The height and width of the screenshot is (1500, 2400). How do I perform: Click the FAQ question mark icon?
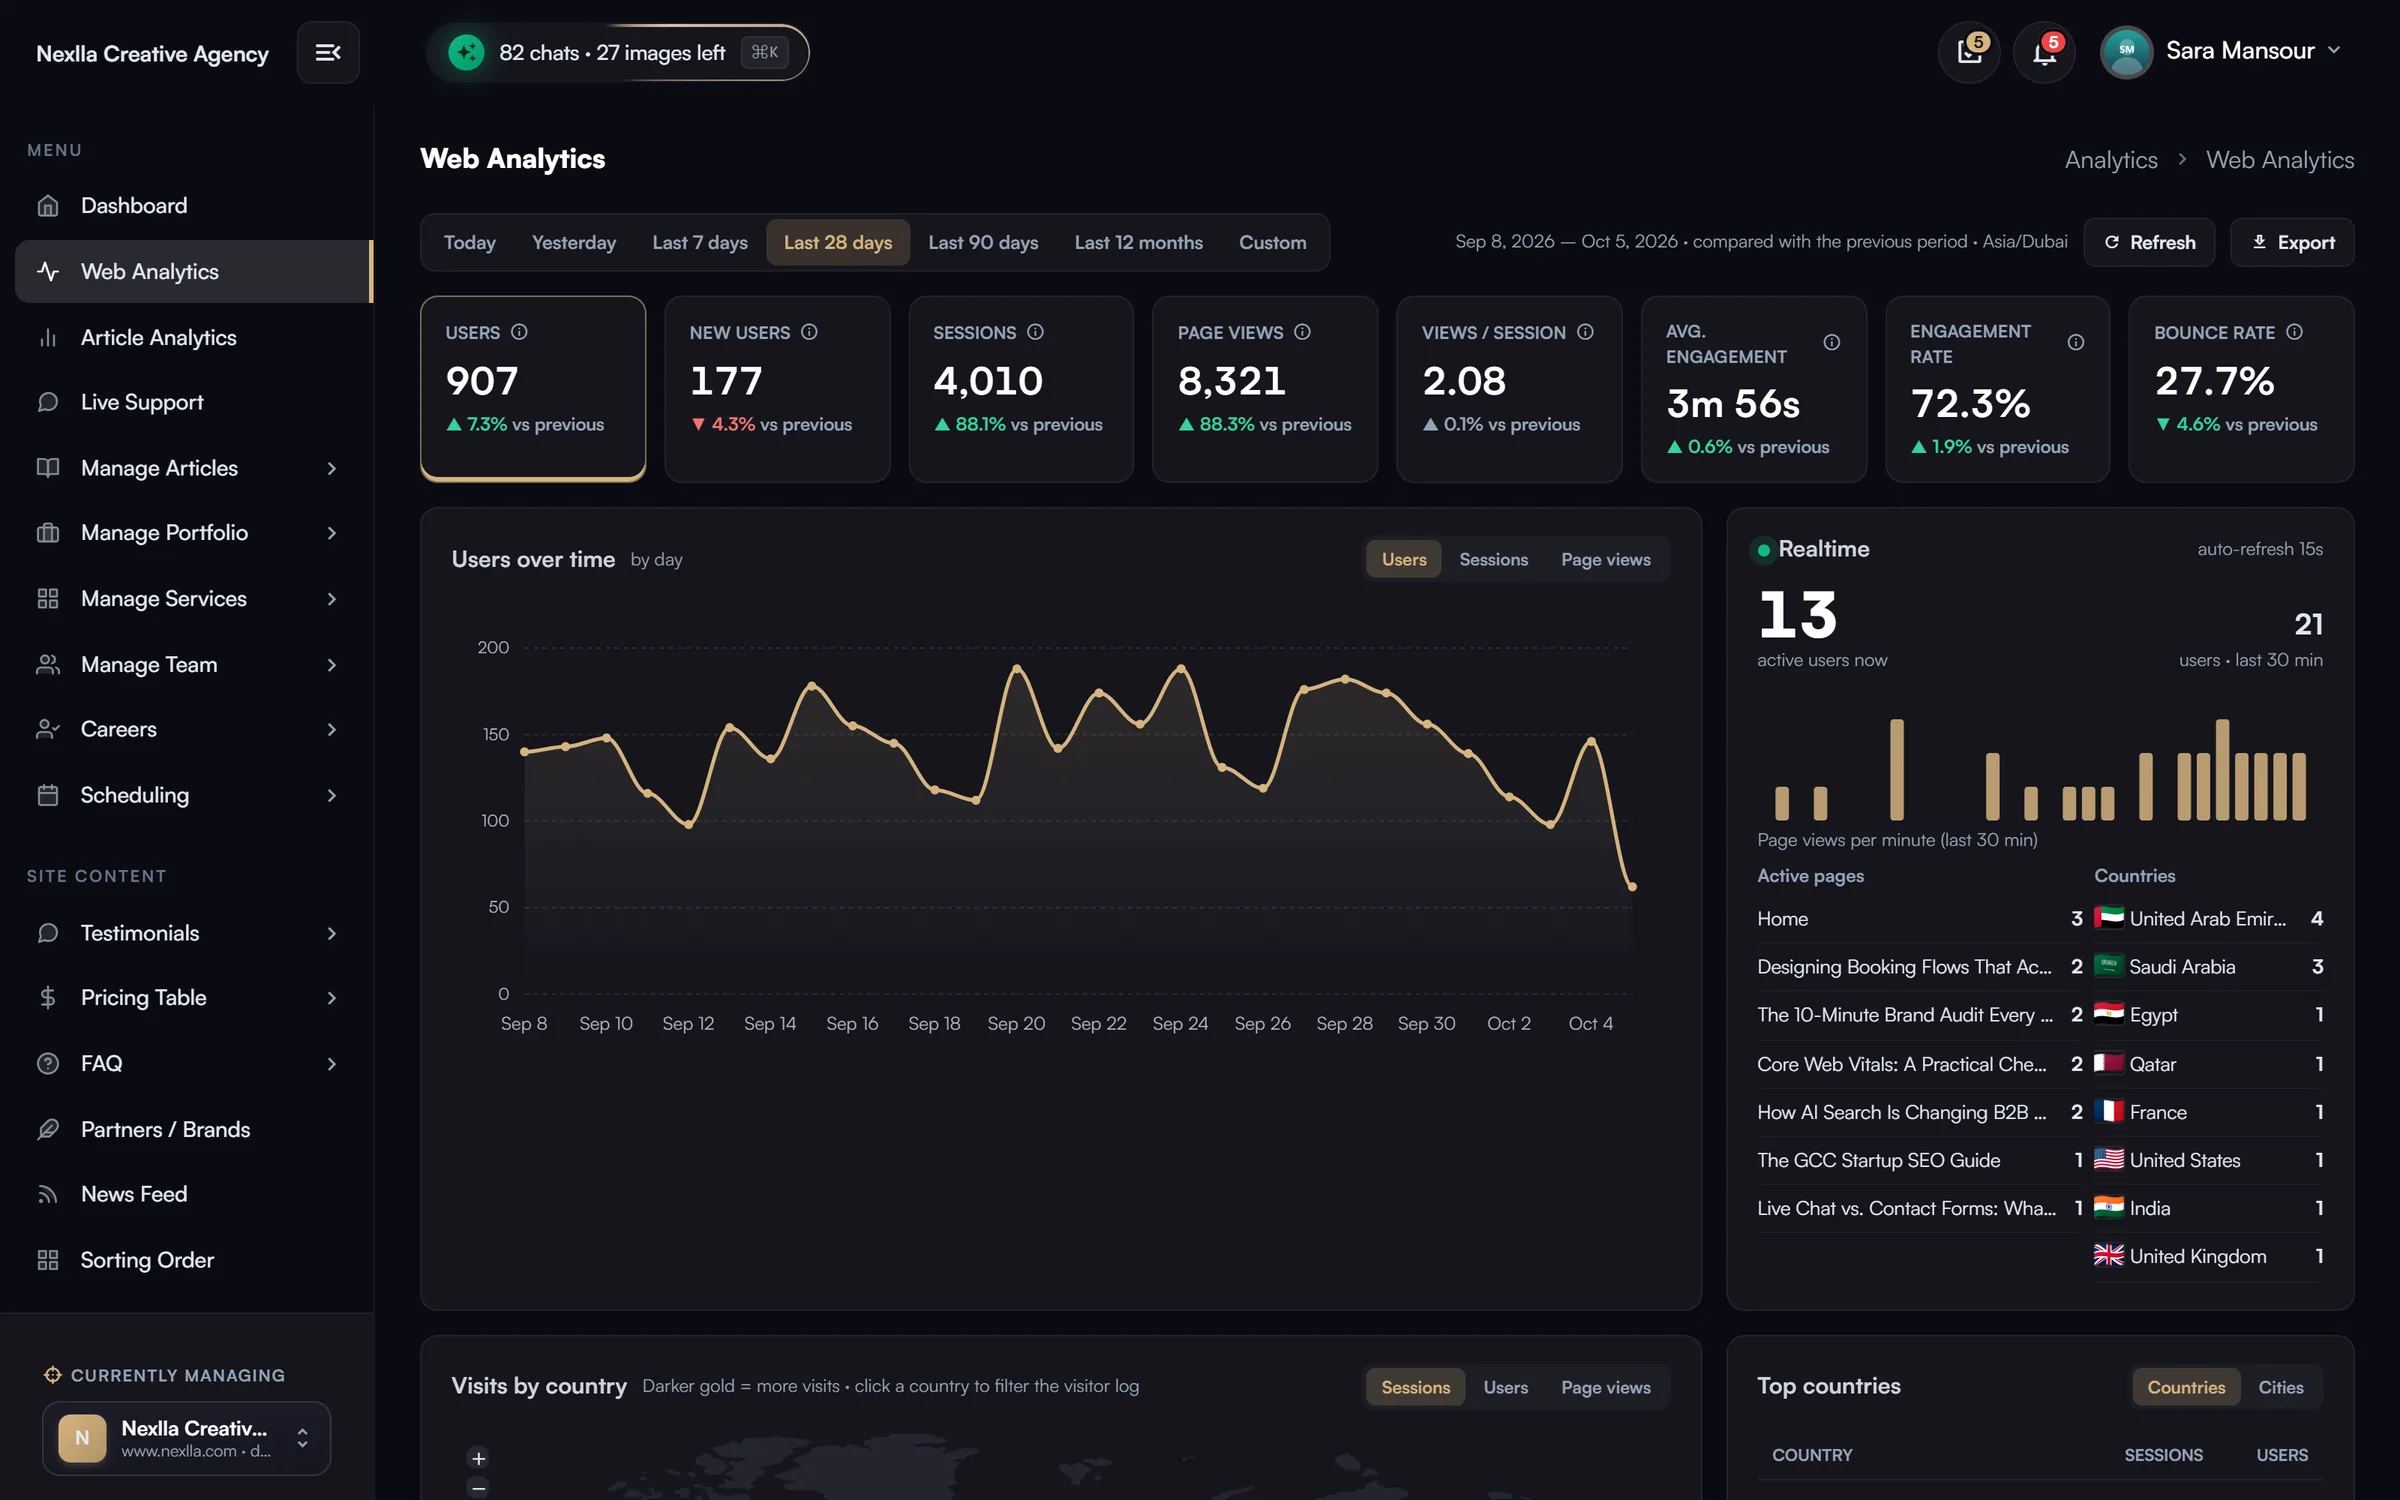tap(48, 1063)
